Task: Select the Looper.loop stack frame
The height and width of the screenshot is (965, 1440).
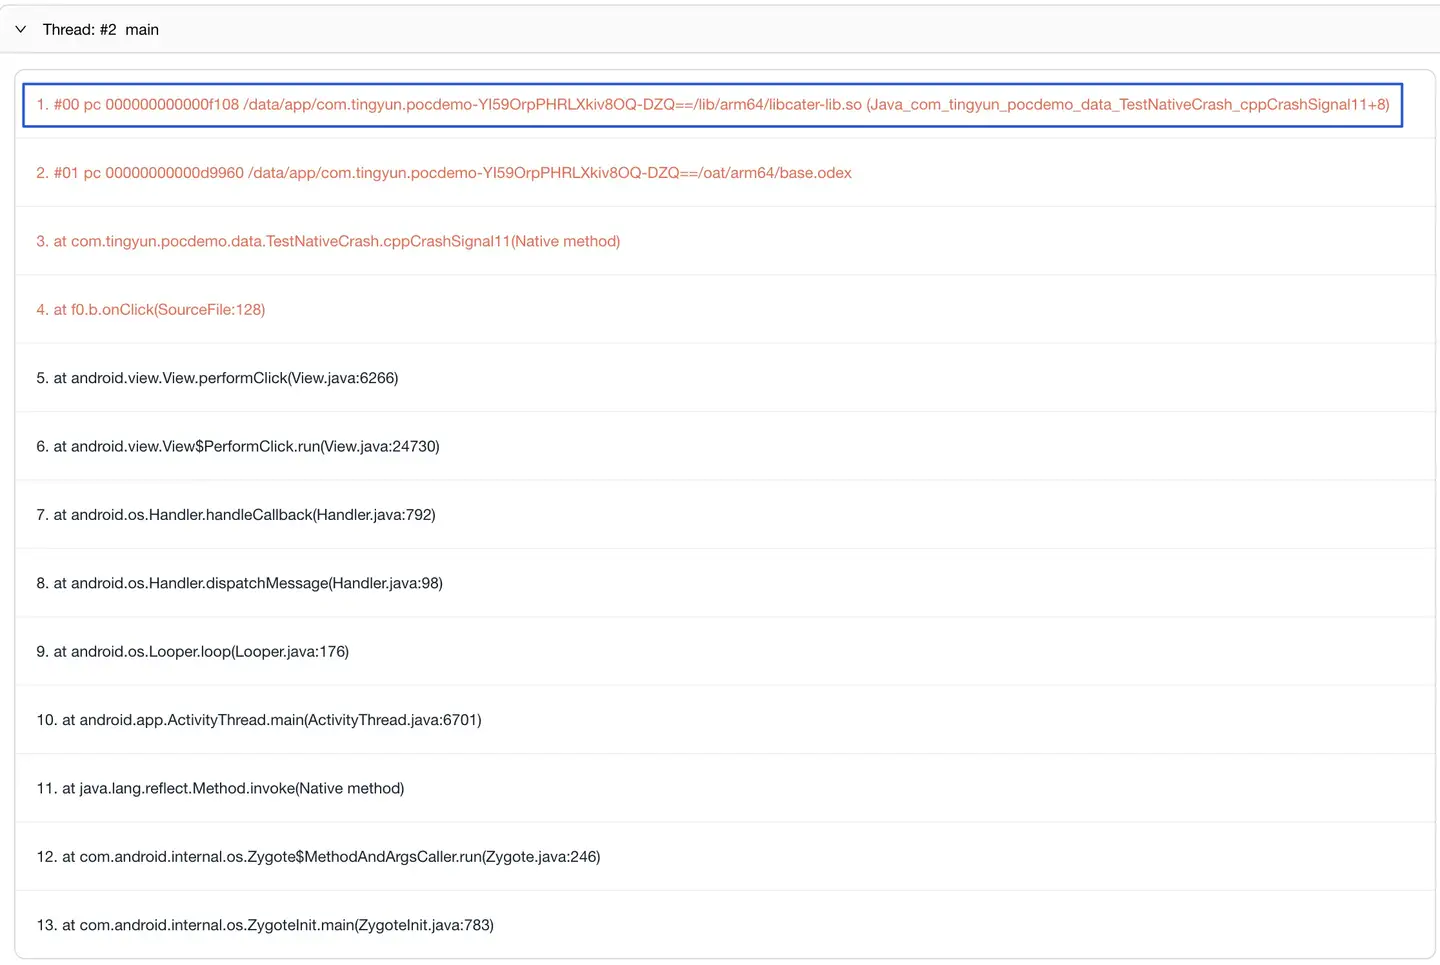Action: (x=201, y=652)
